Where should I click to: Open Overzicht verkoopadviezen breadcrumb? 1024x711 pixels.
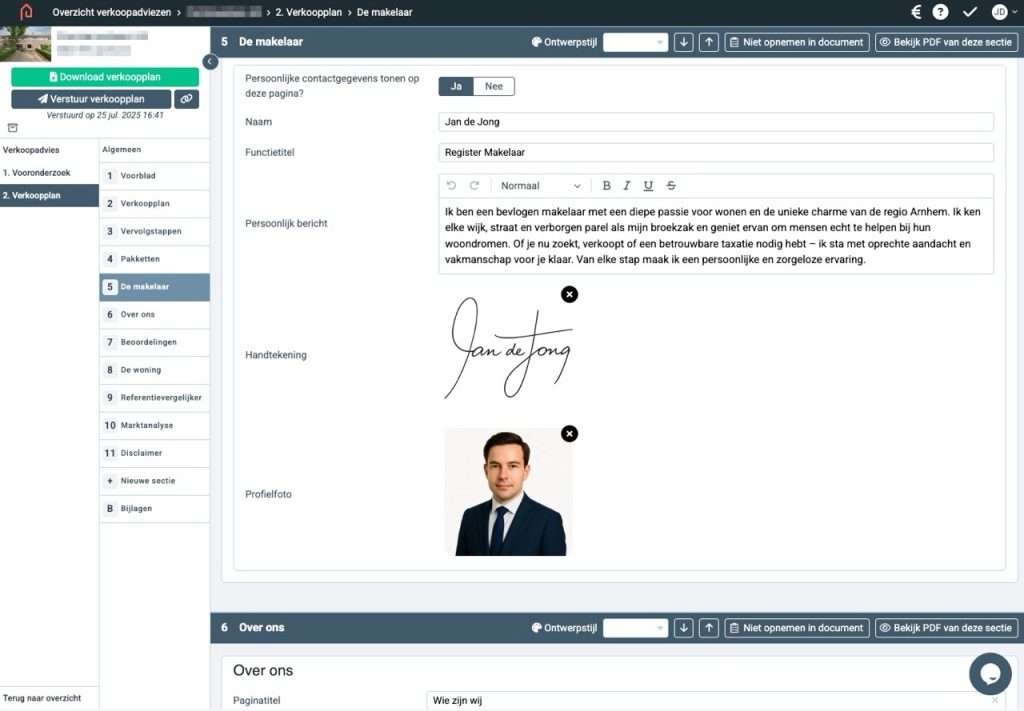click(x=112, y=12)
